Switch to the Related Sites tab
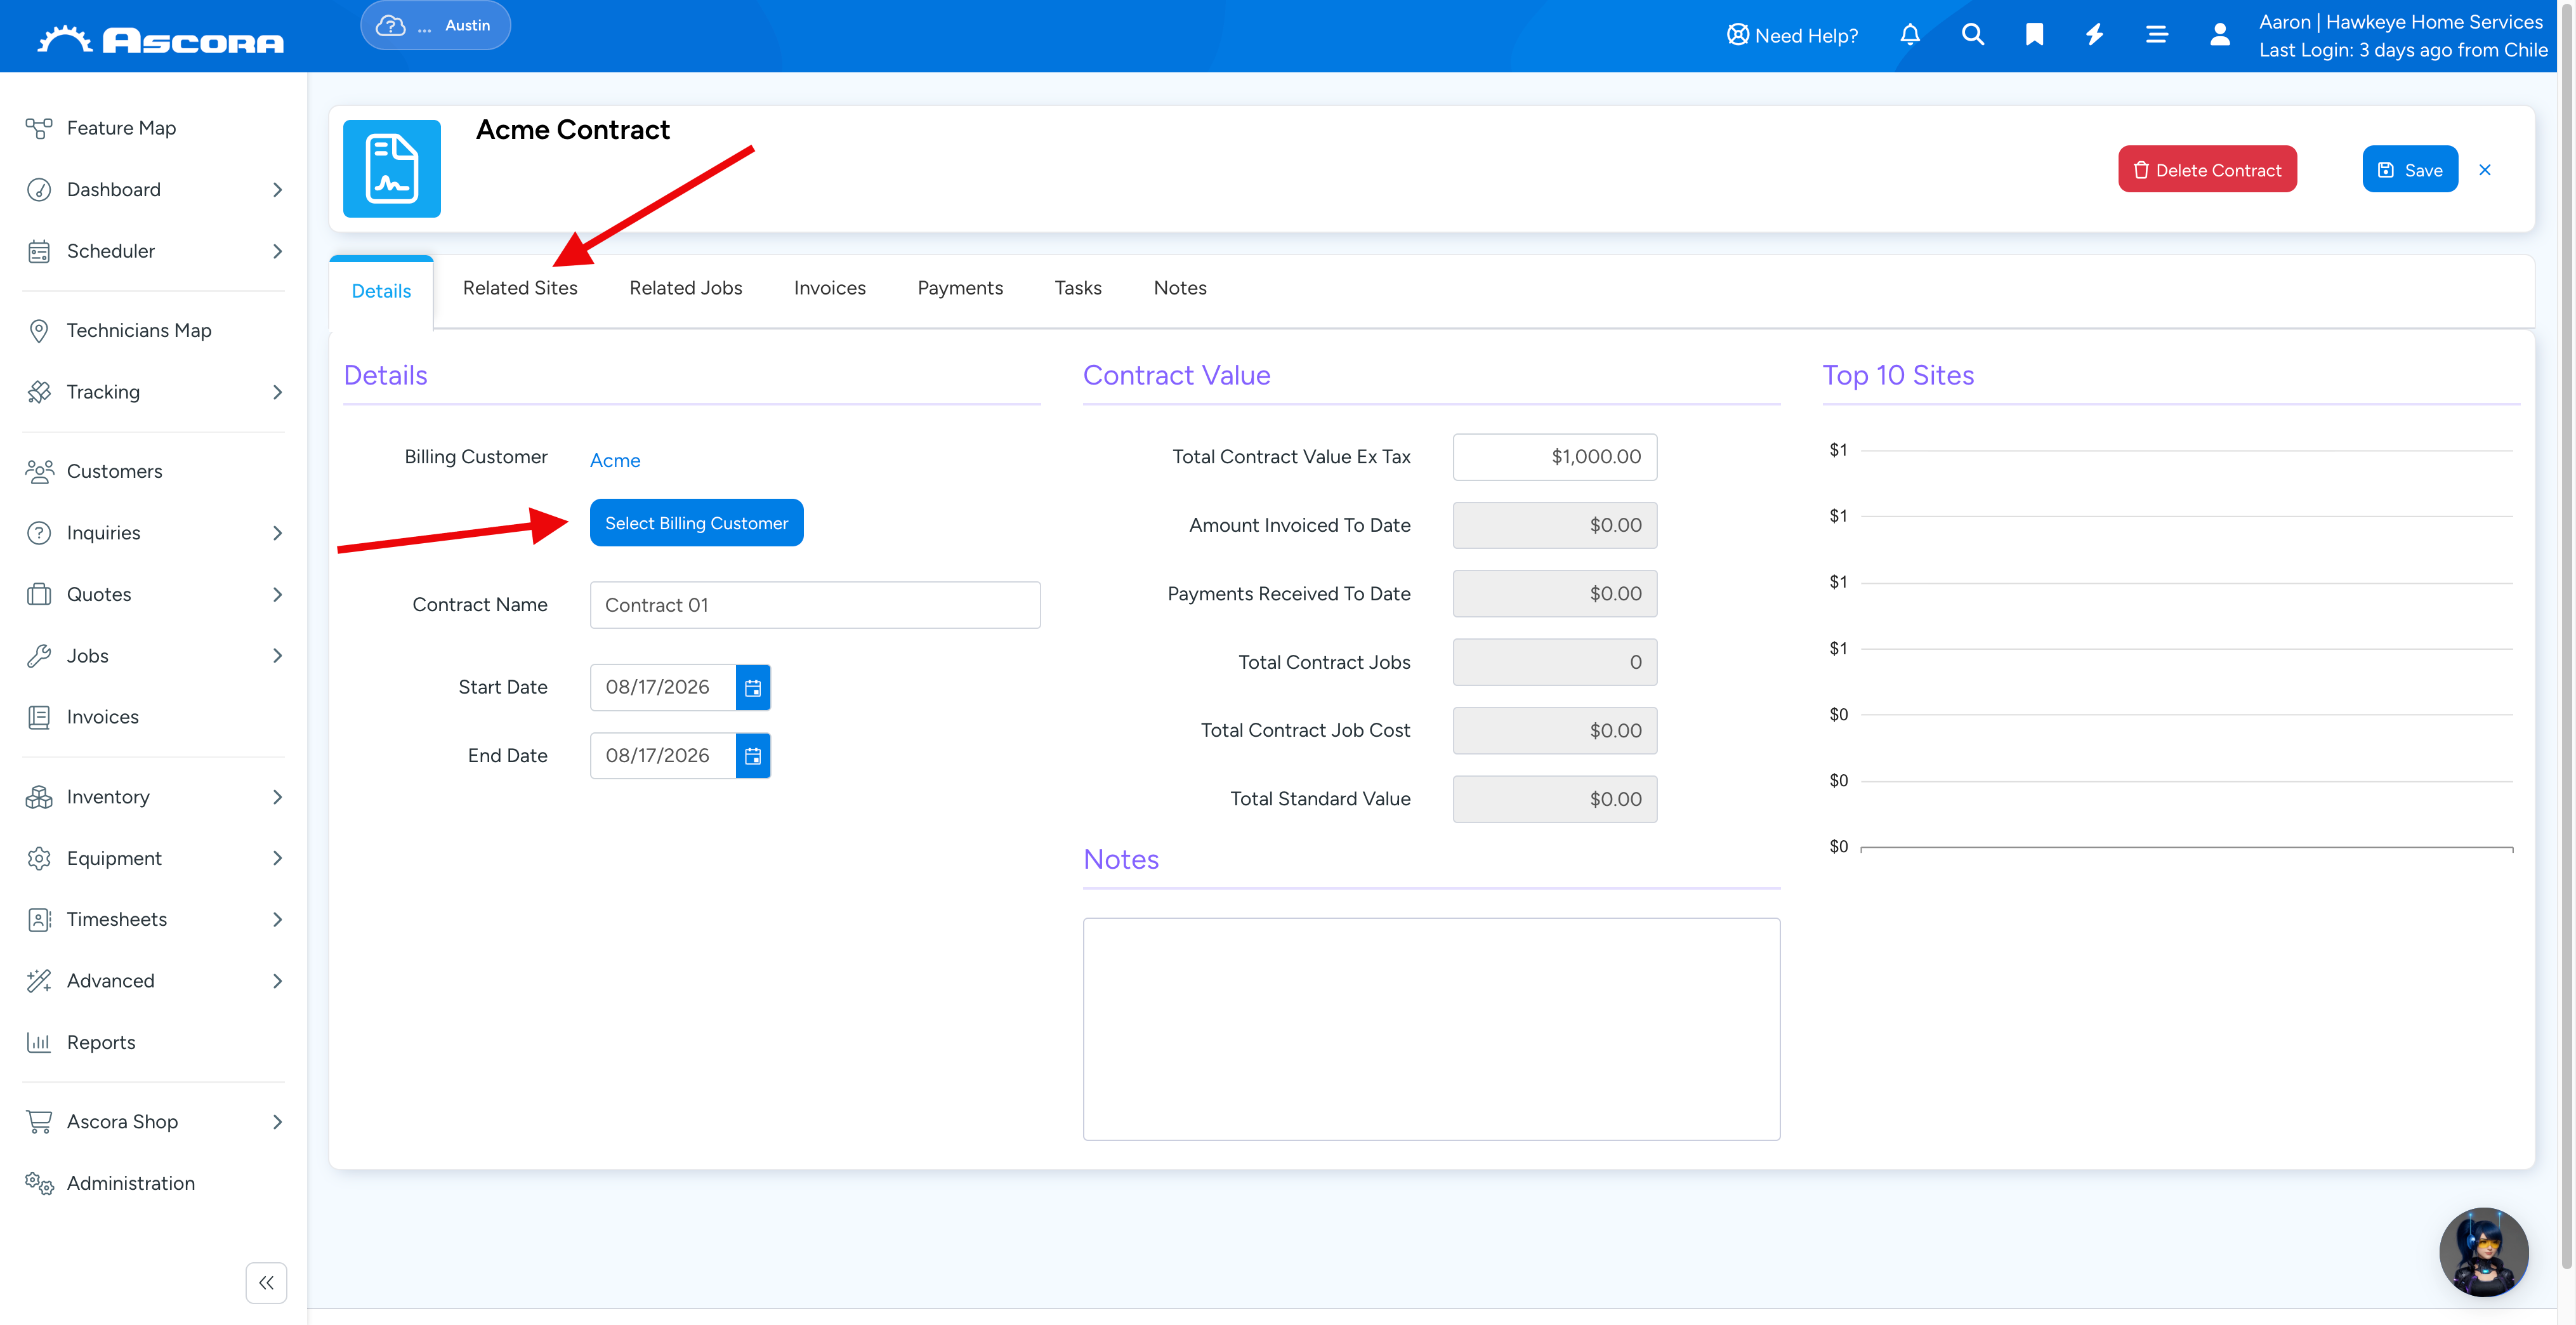2576x1325 pixels. [520, 288]
